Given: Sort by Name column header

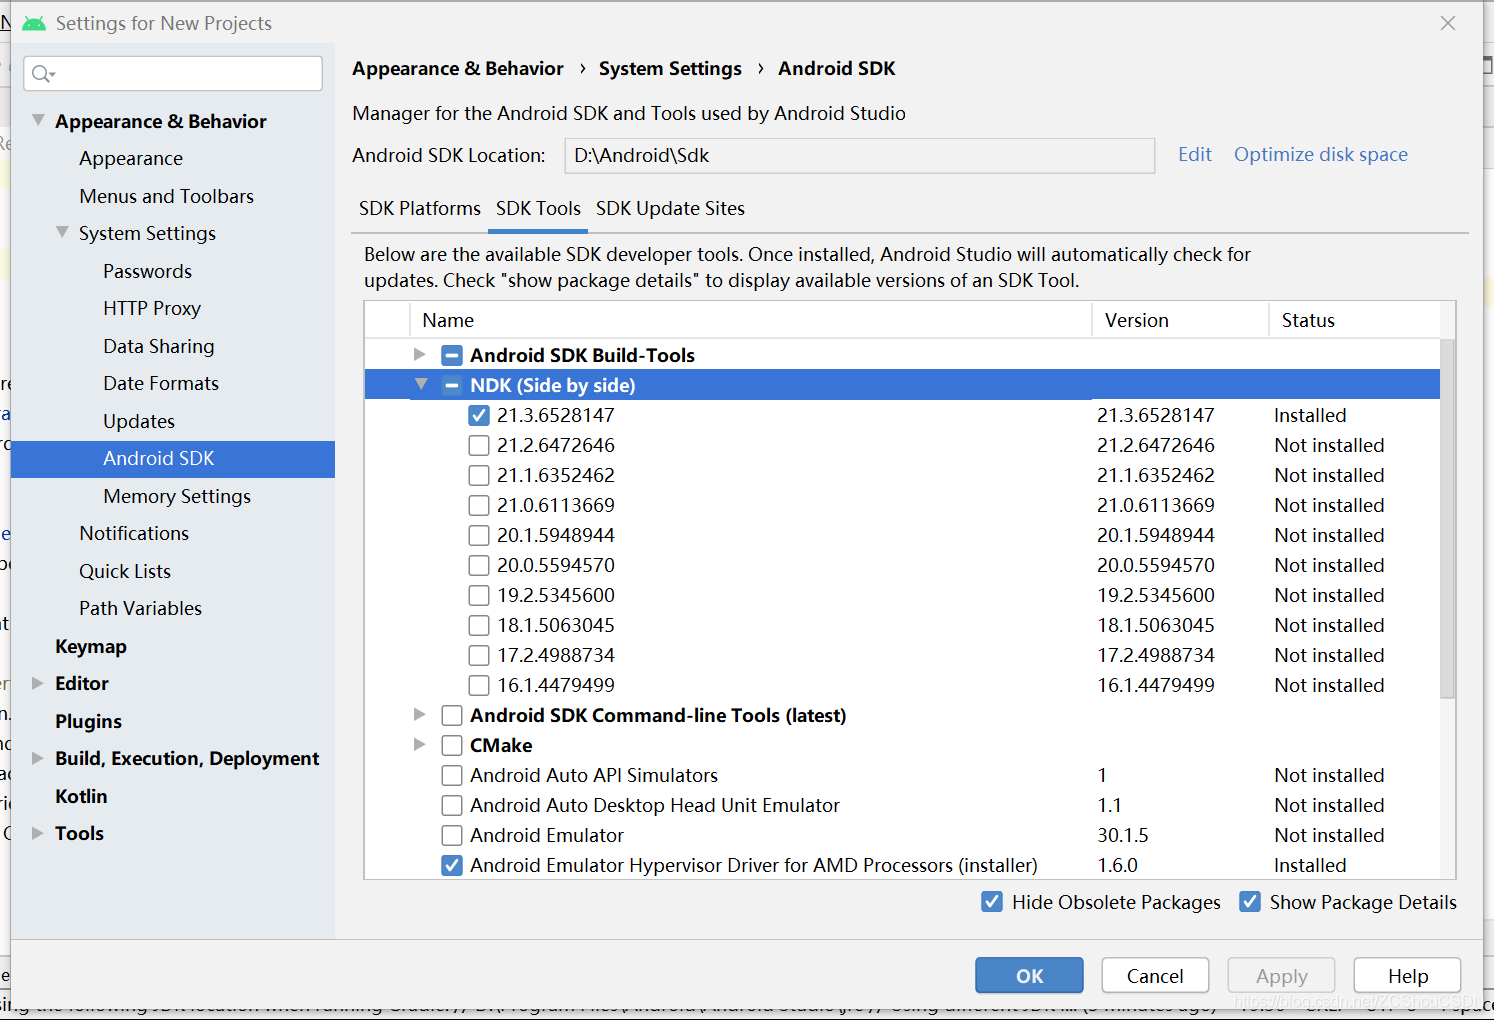Looking at the screenshot, I should 751,320.
